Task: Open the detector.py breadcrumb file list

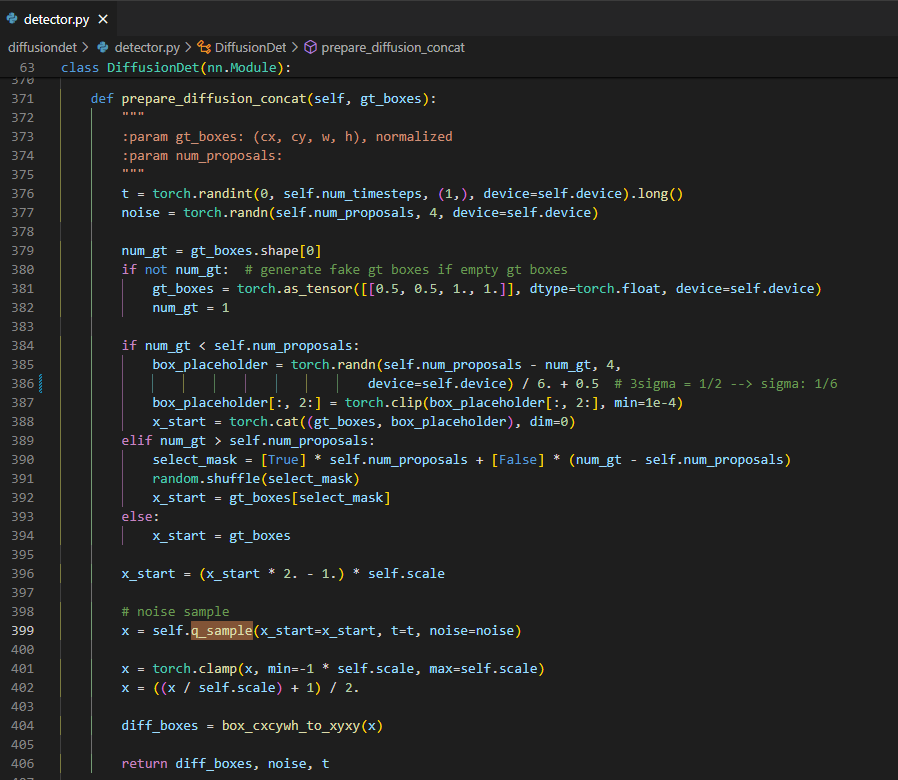Action: coord(147,47)
